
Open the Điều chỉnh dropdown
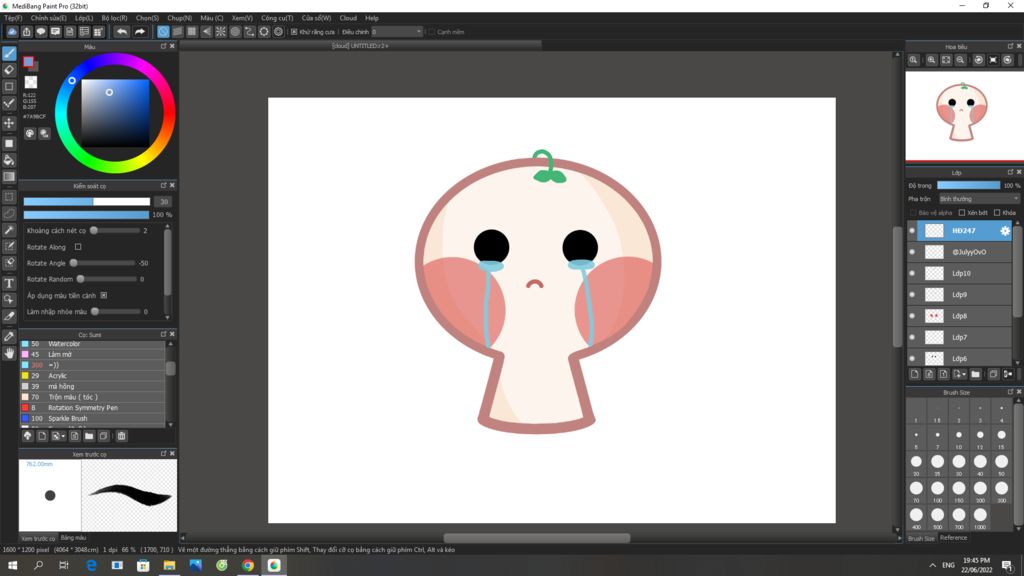(397, 32)
